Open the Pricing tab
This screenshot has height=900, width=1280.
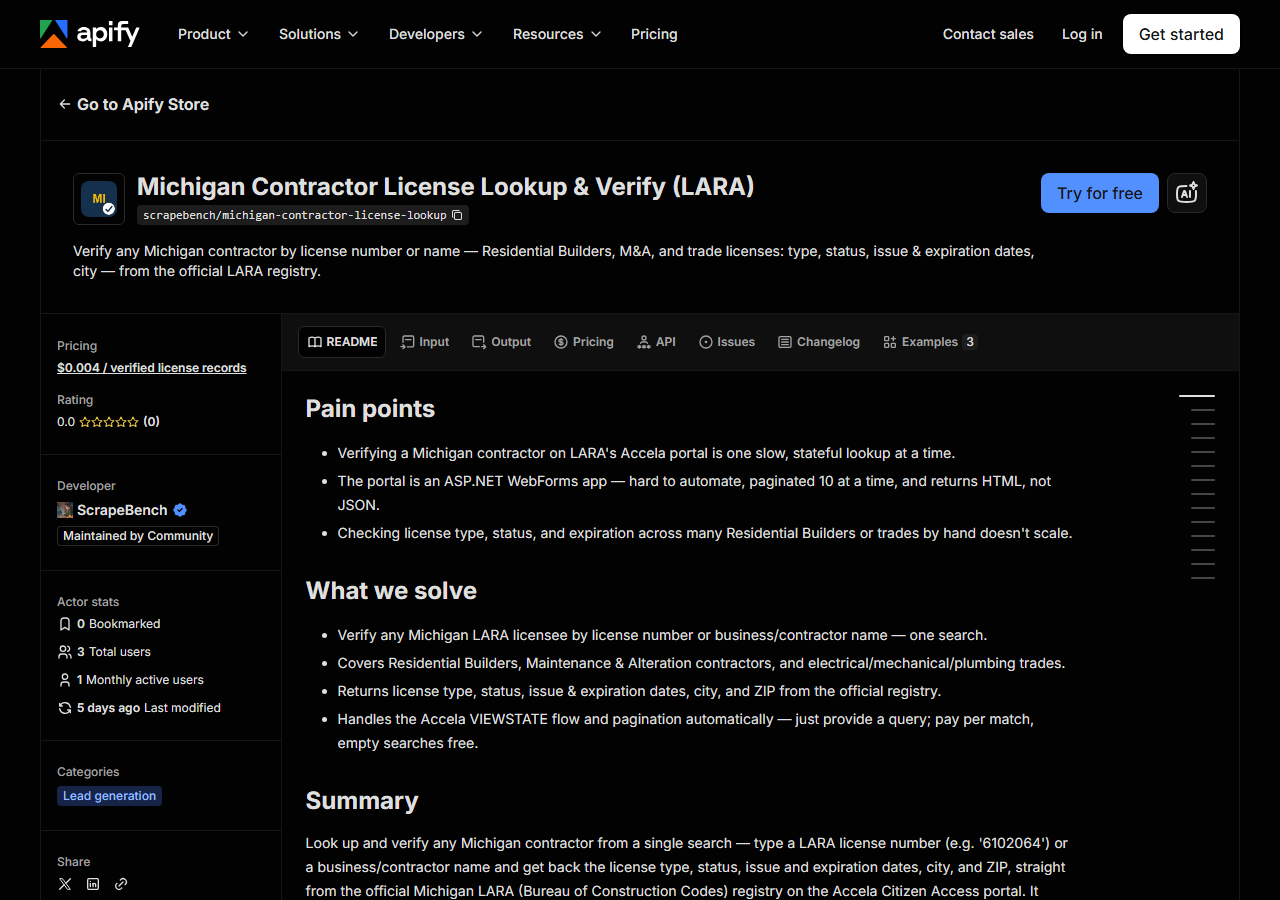[x=584, y=342]
